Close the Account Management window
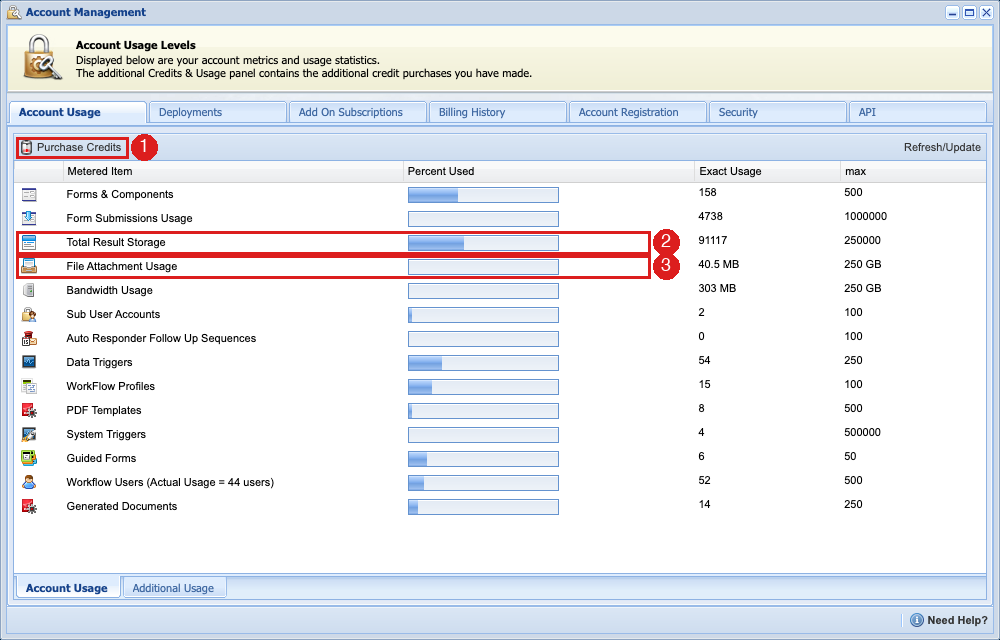Image resolution: width=1000 pixels, height=640 pixels. (x=985, y=13)
